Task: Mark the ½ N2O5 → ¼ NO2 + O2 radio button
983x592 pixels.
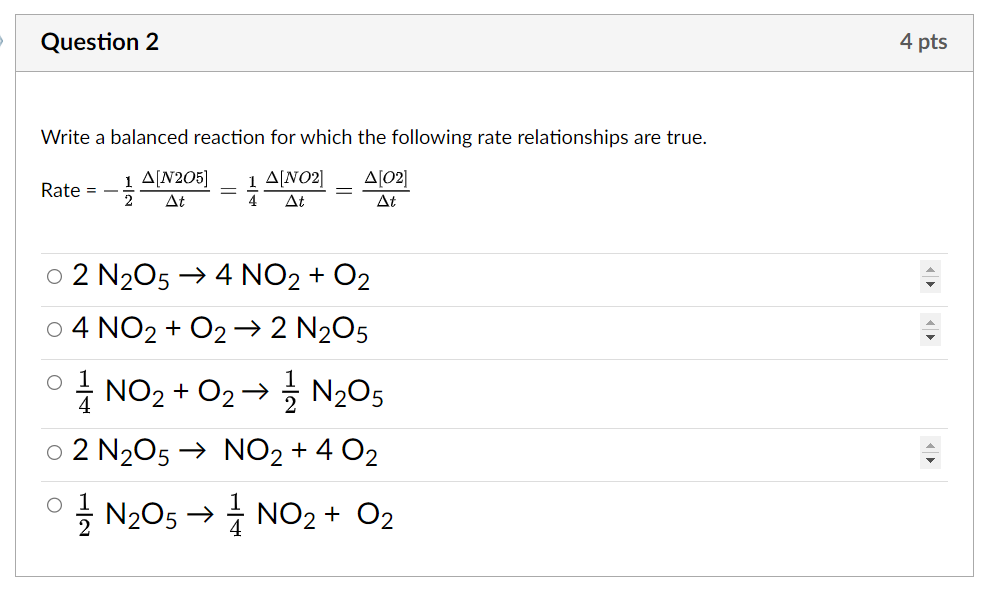Action: coord(55,505)
